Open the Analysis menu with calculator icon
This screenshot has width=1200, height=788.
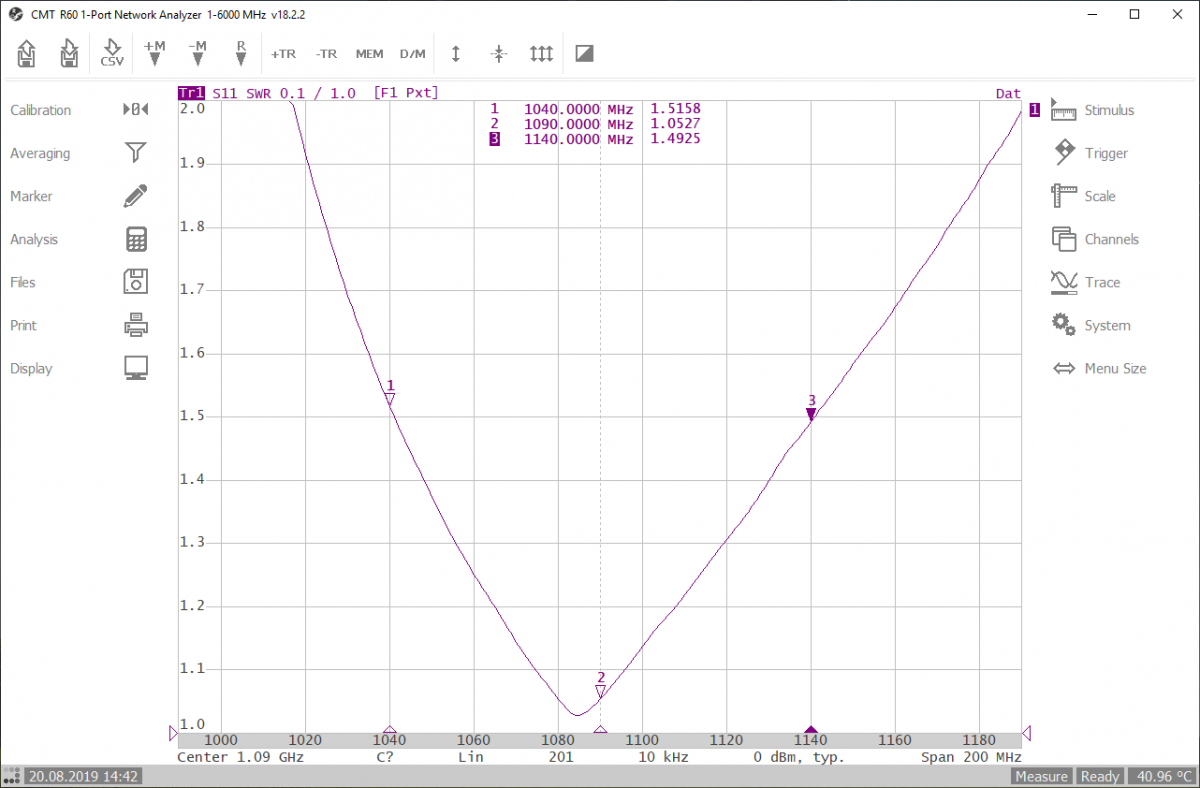tap(79, 239)
